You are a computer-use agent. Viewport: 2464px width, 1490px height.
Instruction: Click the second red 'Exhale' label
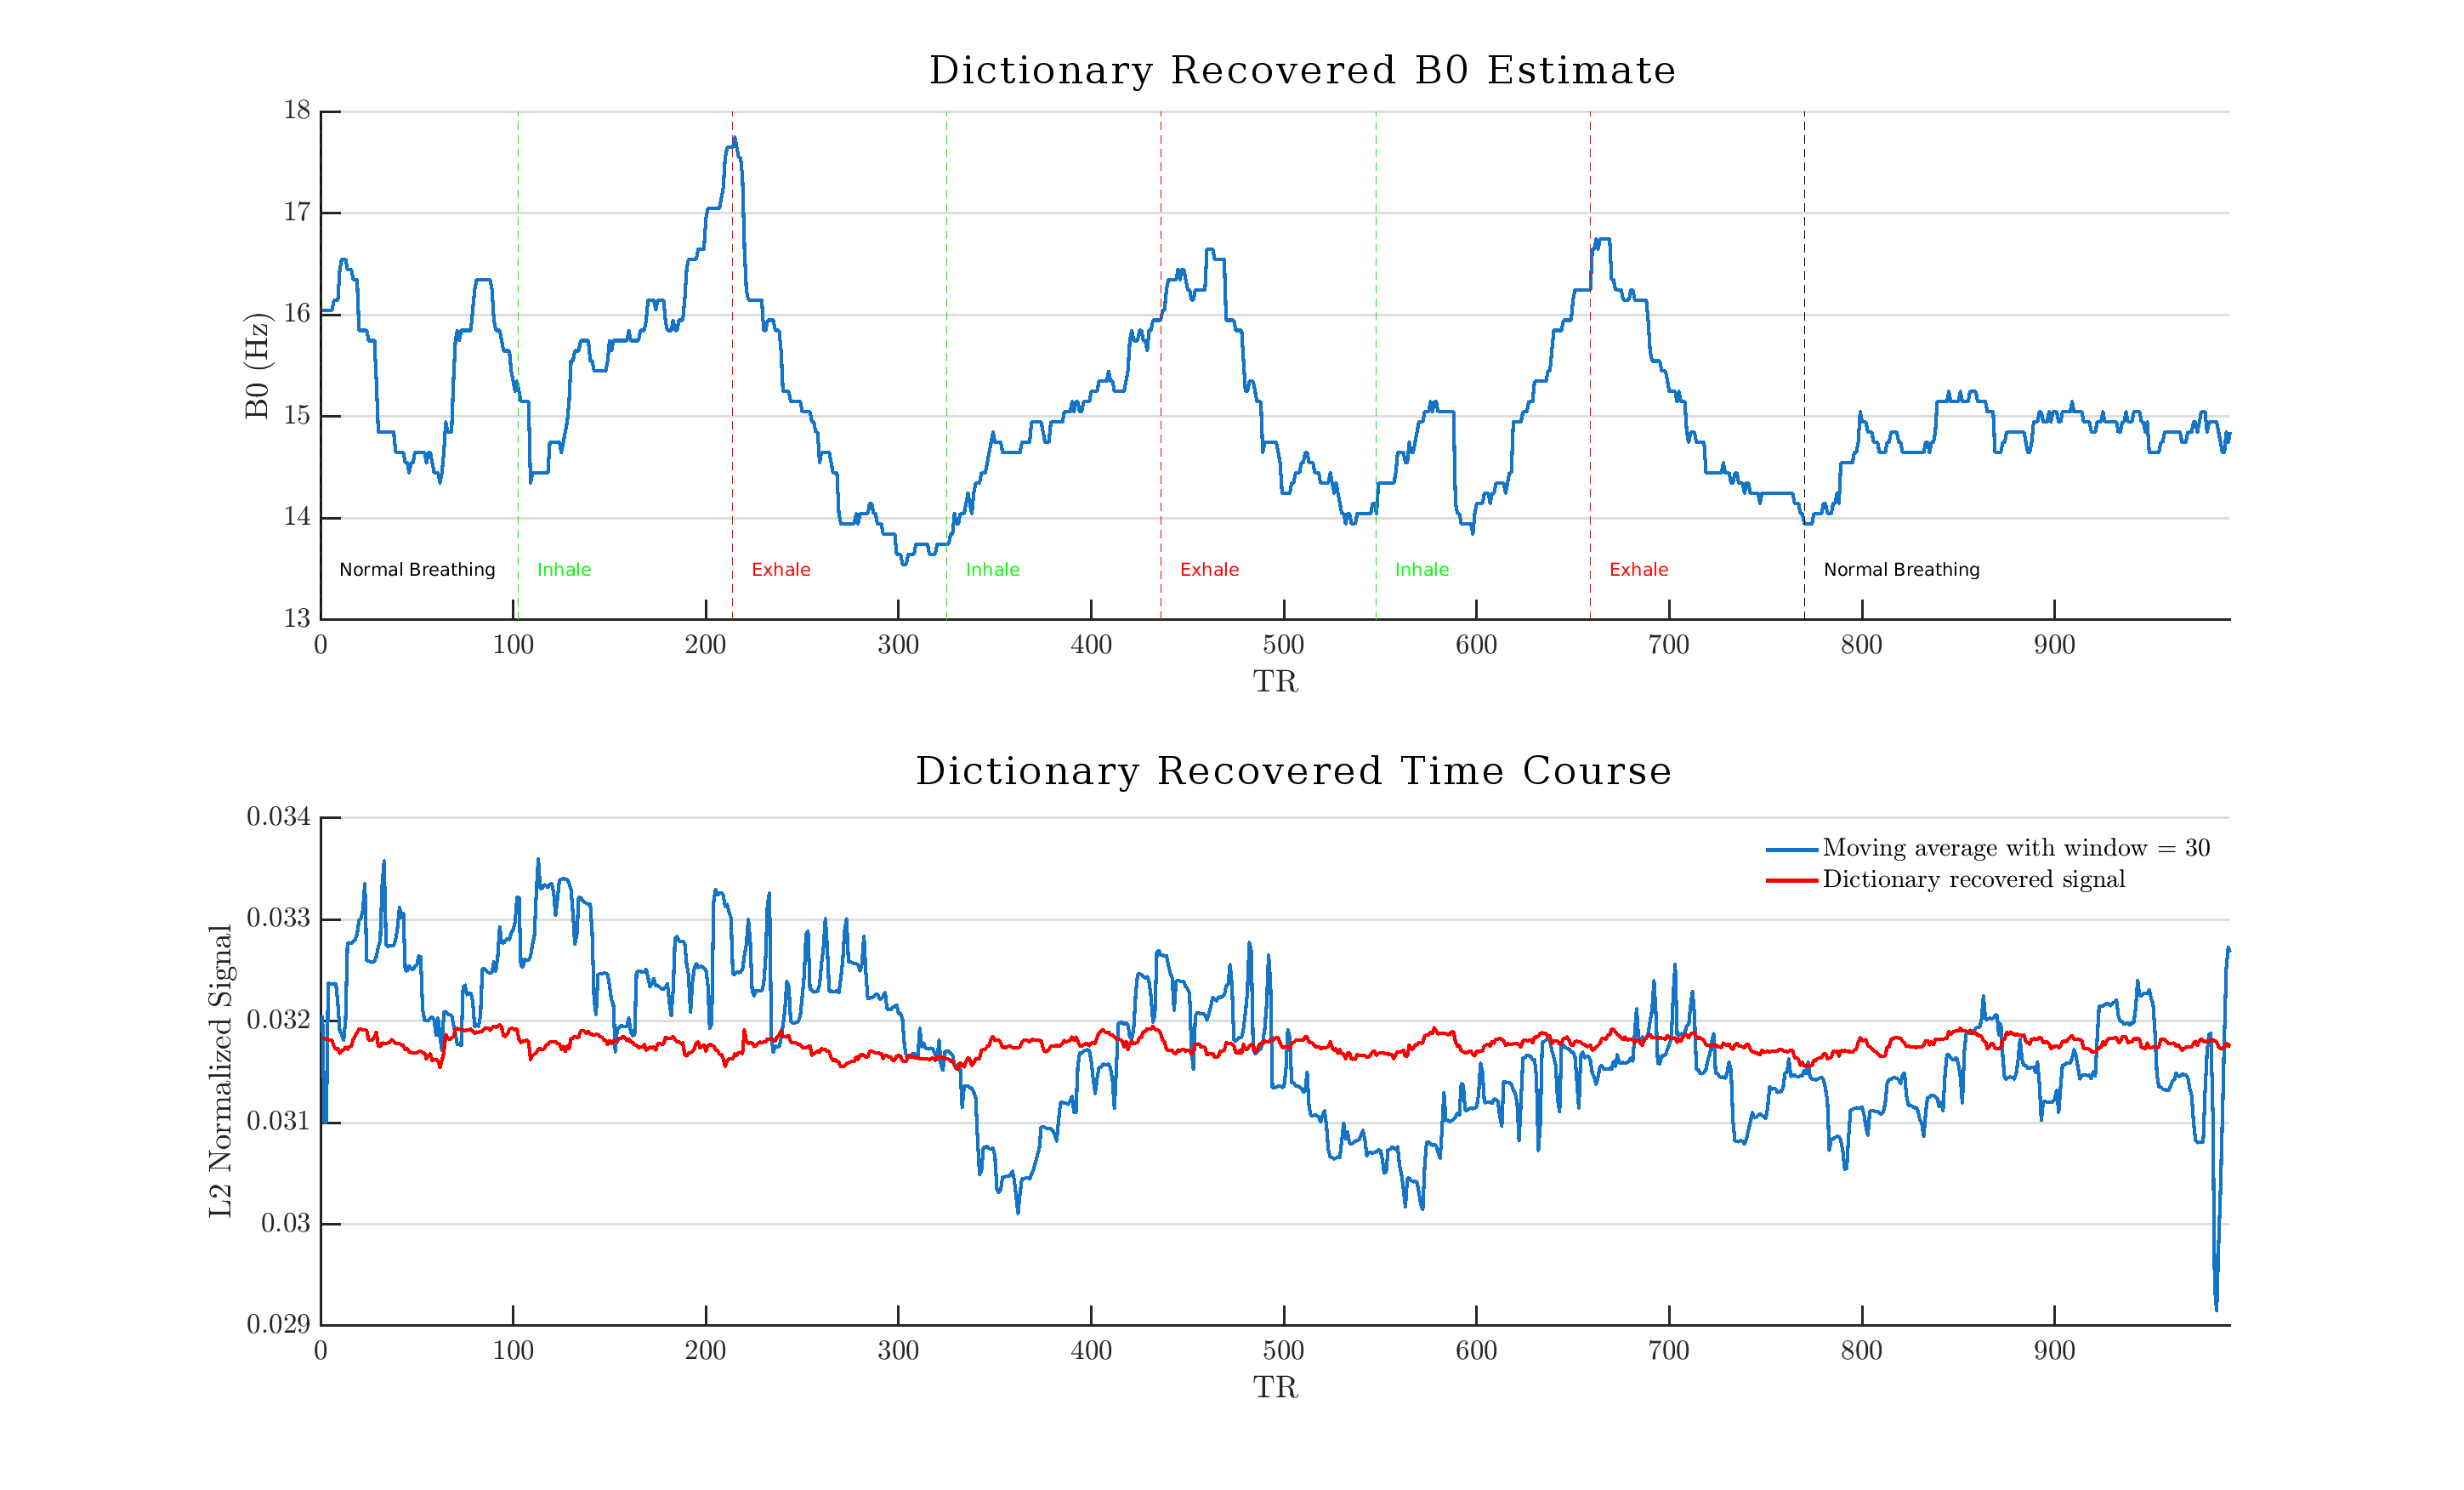pyautogui.click(x=1209, y=570)
